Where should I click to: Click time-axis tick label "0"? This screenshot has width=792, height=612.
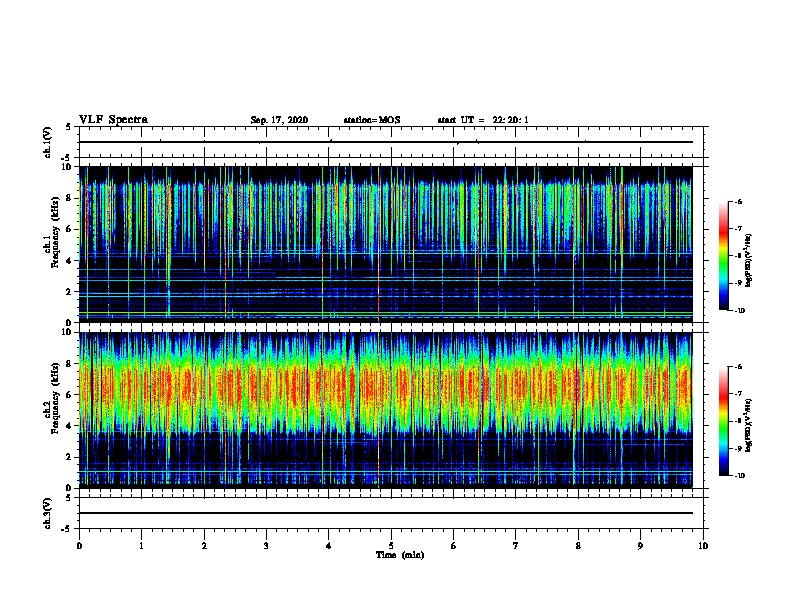click(x=79, y=545)
